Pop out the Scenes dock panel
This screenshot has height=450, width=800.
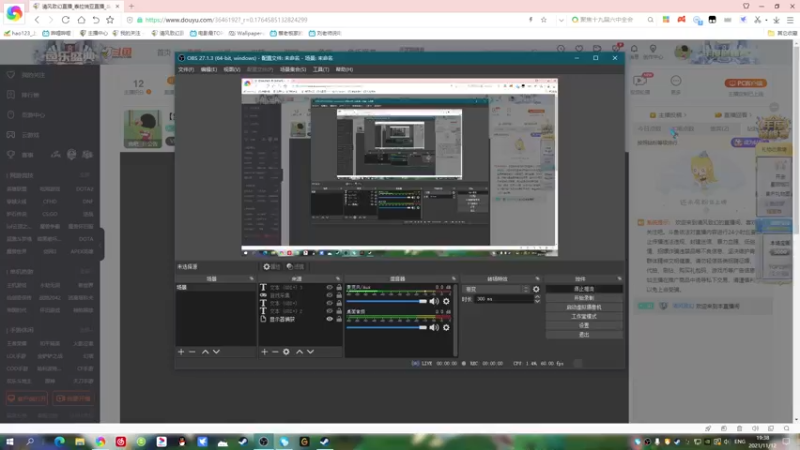(x=252, y=279)
